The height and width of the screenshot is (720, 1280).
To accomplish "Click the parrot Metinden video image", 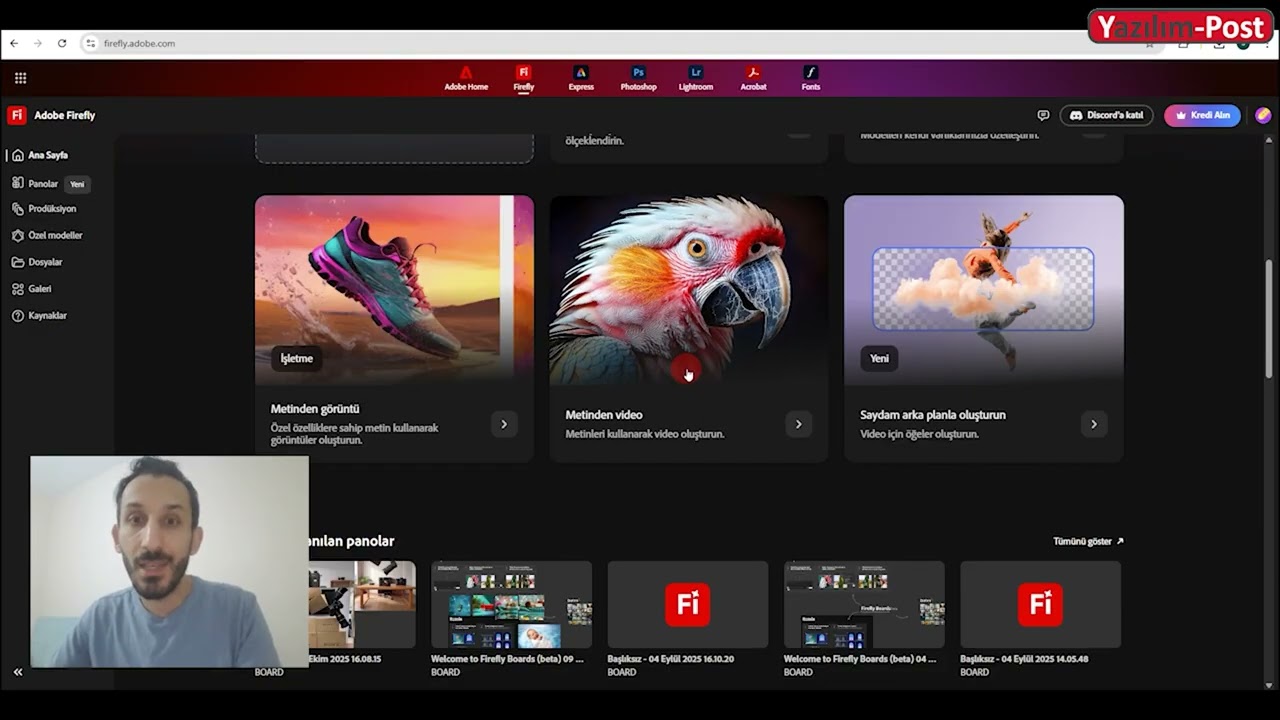I will coord(689,290).
